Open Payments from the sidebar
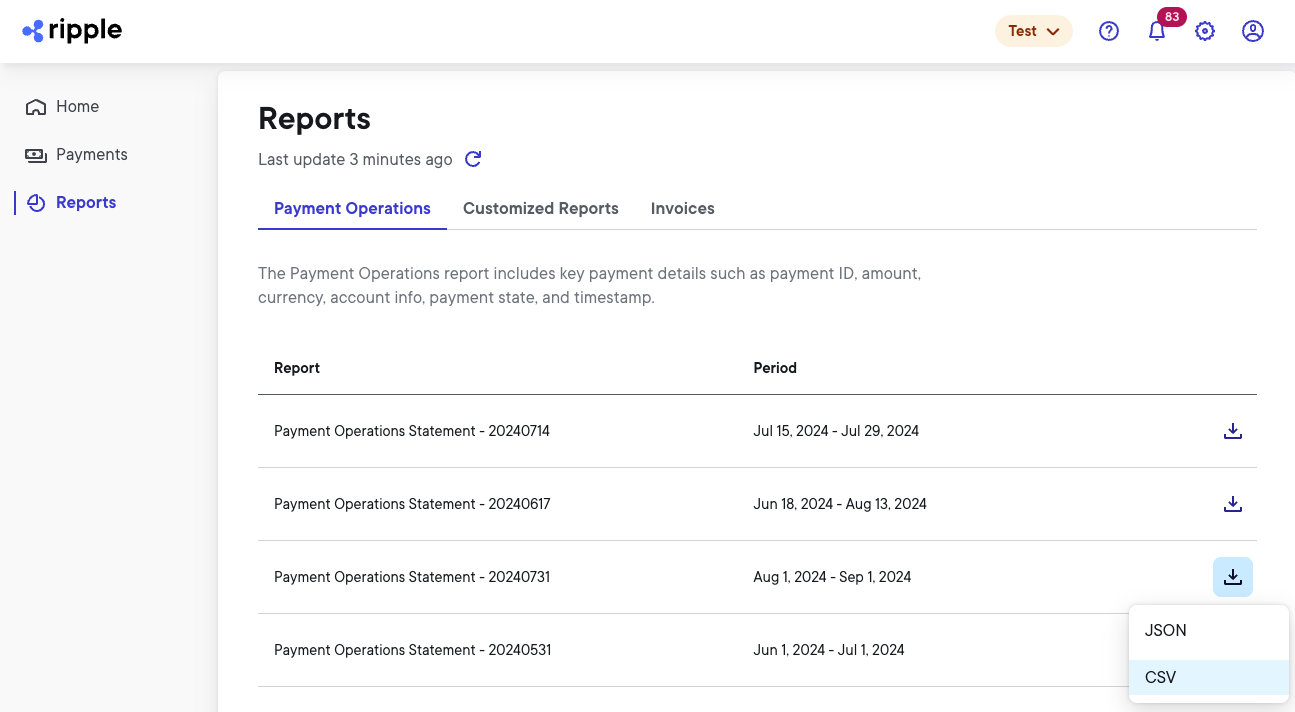The width and height of the screenshot is (1295, 712). point(92,154)
